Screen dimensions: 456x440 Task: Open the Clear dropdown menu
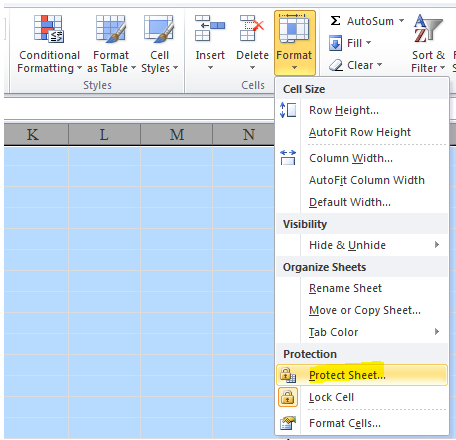[355, 65]
